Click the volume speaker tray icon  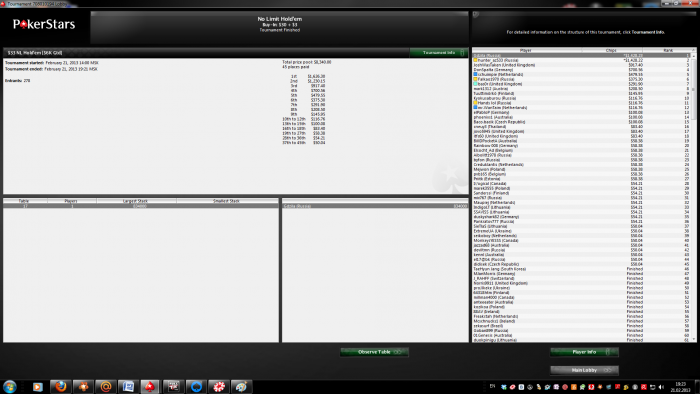(661, 387)
